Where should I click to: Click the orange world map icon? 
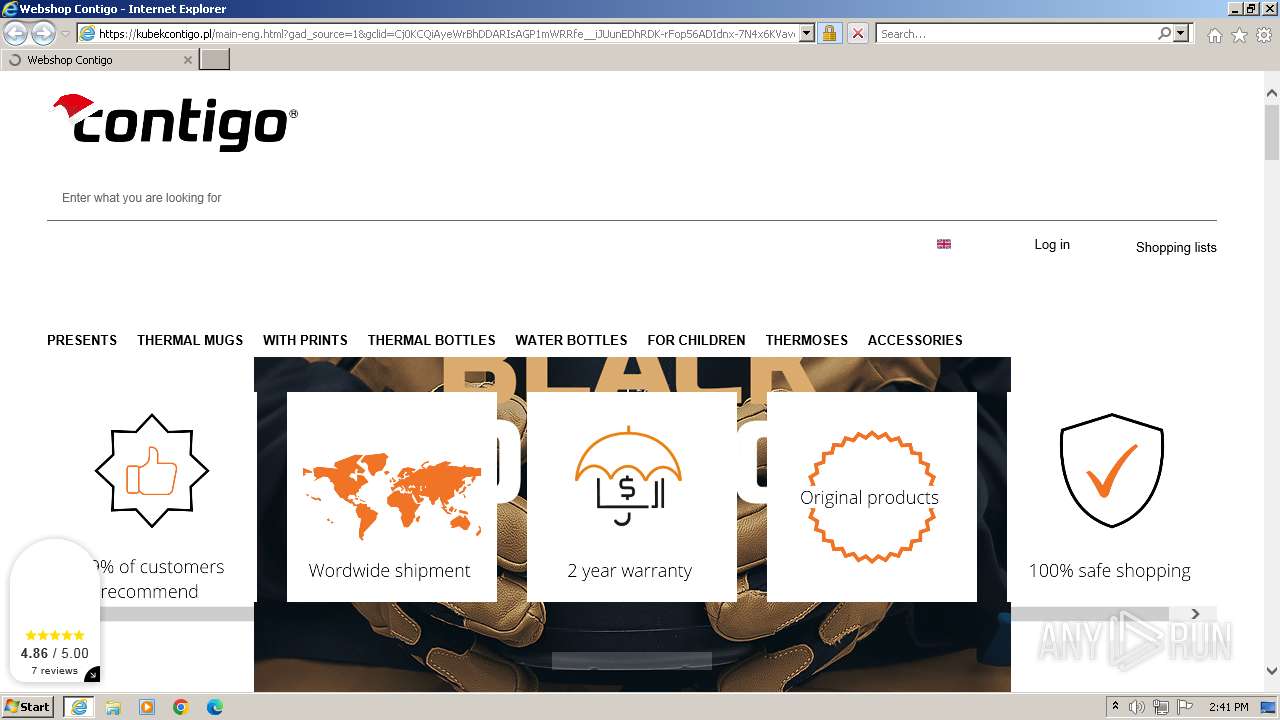click(x=392, y=495)
